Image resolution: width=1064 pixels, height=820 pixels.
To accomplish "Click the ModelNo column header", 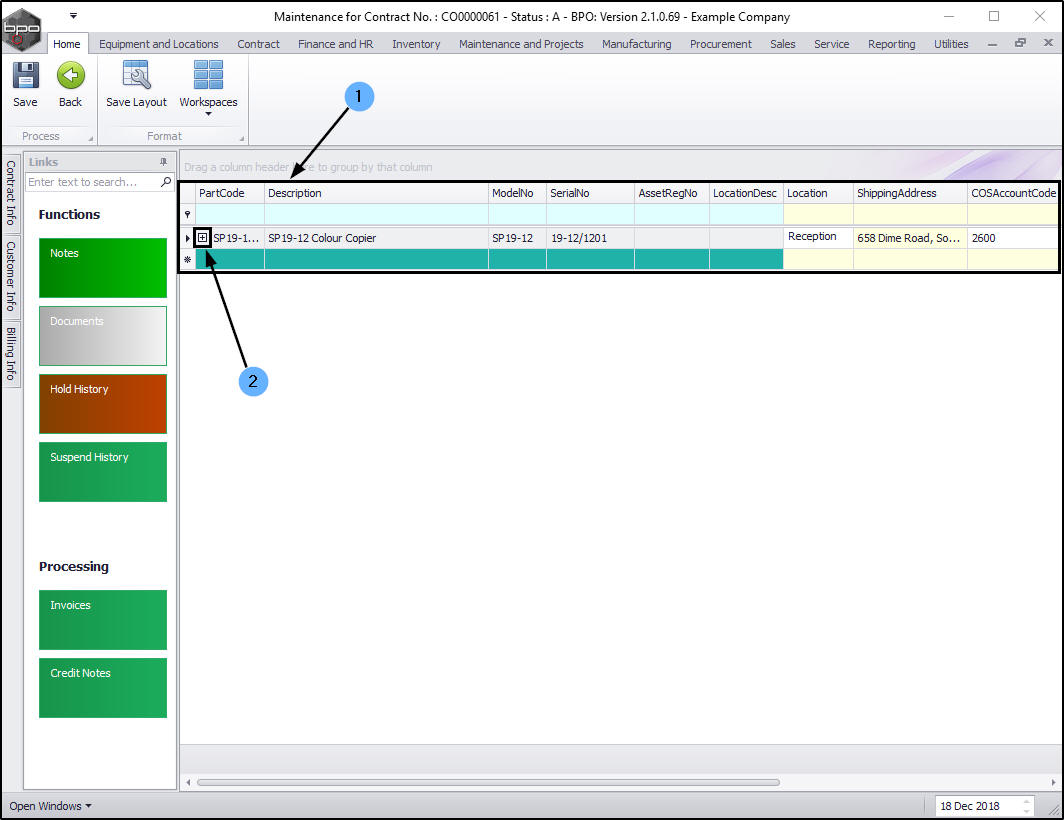I will coord(518,193).
